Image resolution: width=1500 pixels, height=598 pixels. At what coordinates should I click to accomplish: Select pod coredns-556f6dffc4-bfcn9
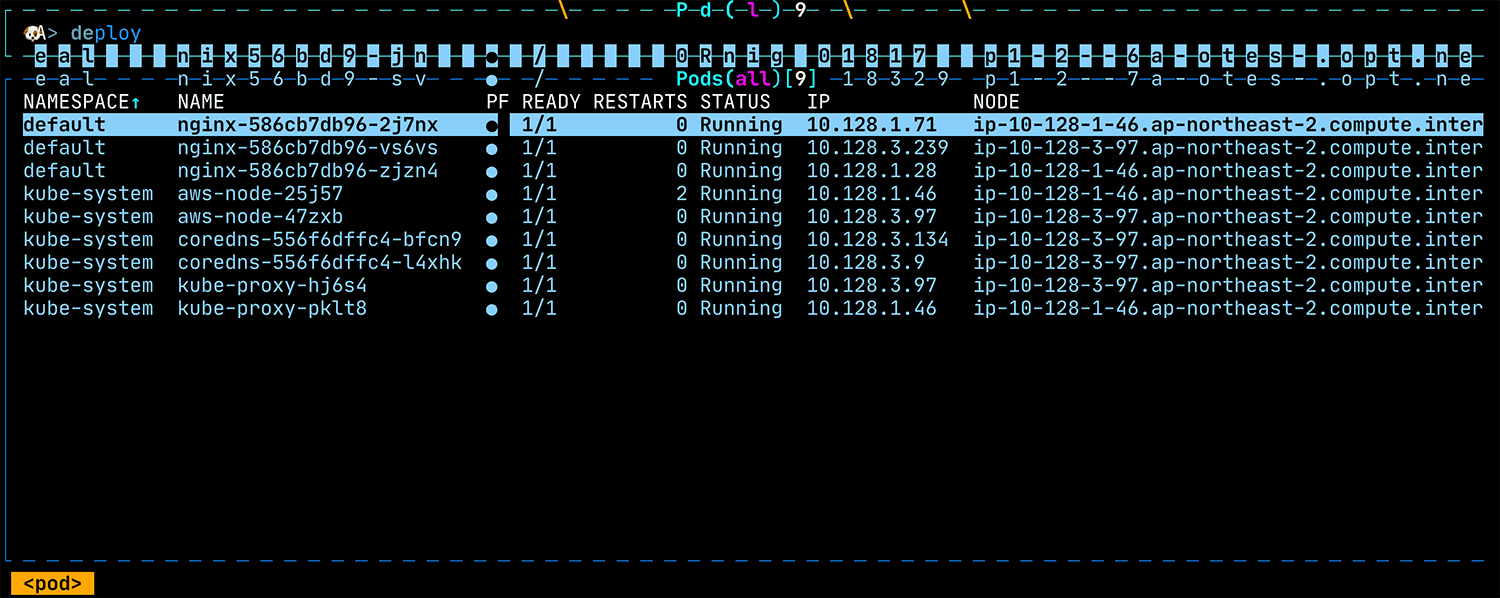click(x=319, y=240)
